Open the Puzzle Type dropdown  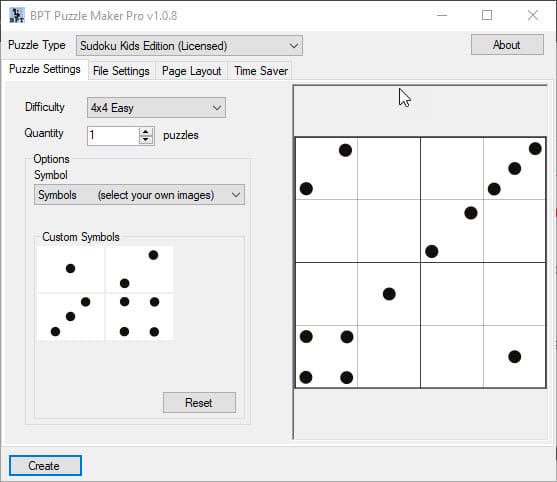click(x=189, y=45)
